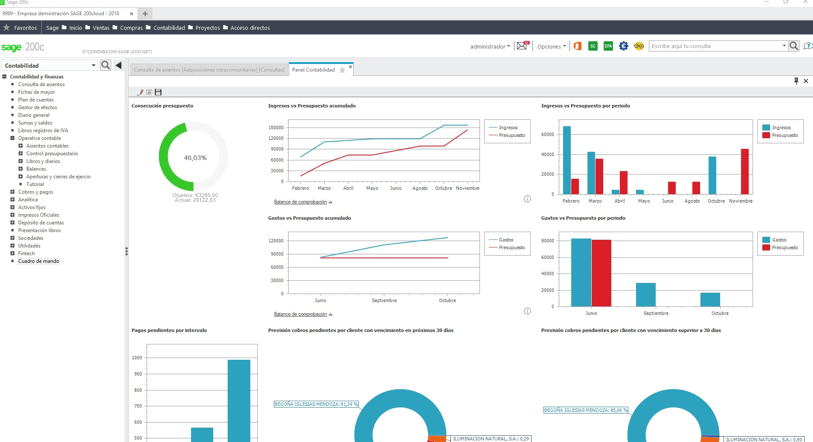The height and width of the screenshot is (442, 813).
Task: Open the administrador user dropdown
Action: [x=490, y=46]
